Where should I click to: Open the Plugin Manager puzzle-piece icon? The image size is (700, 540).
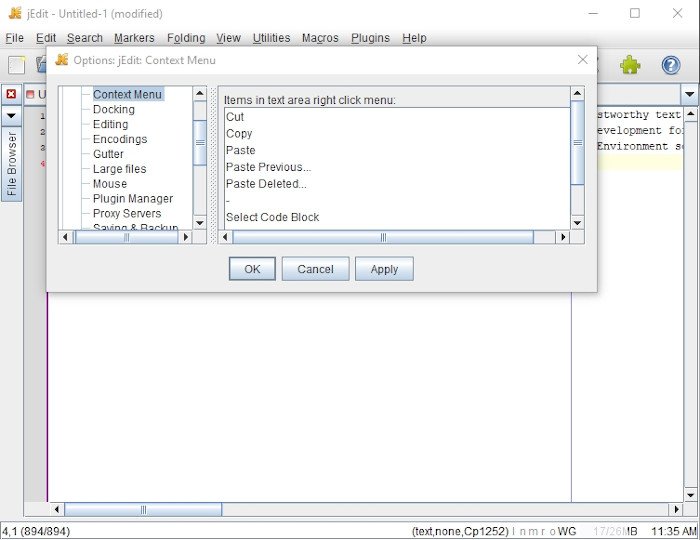coord(630,65)
